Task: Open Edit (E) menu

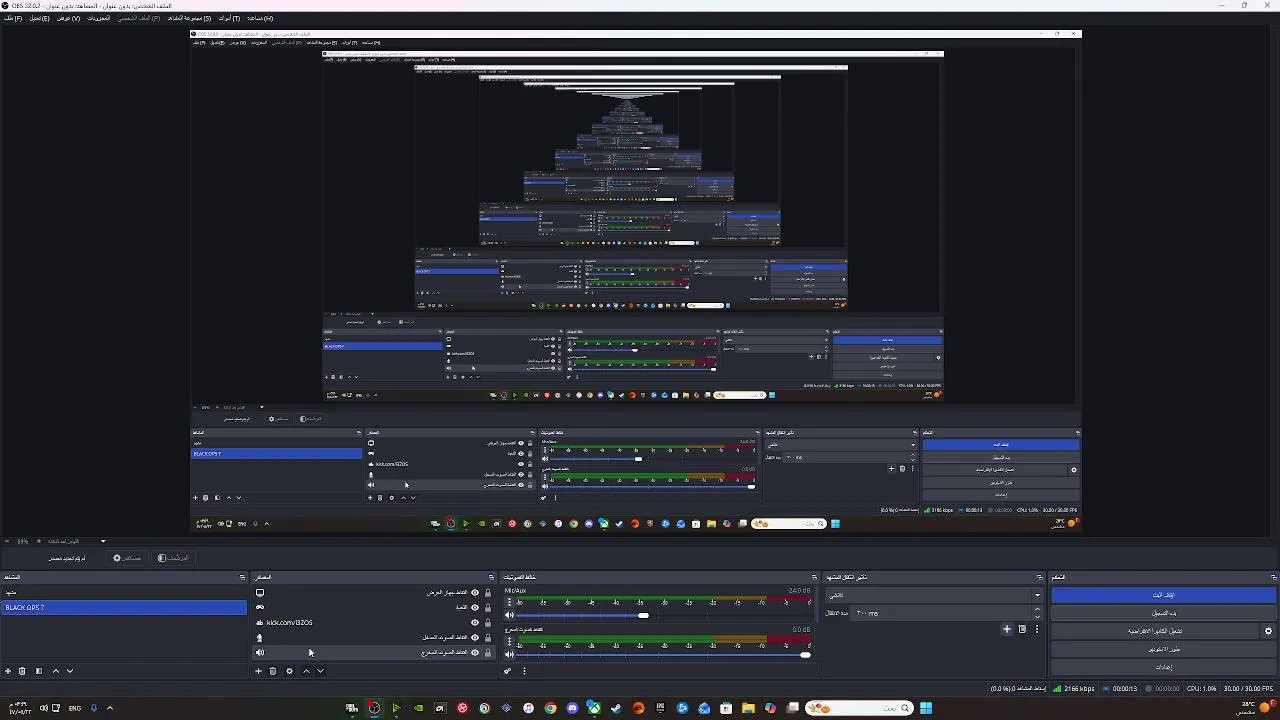Action: tap(38, 18)
